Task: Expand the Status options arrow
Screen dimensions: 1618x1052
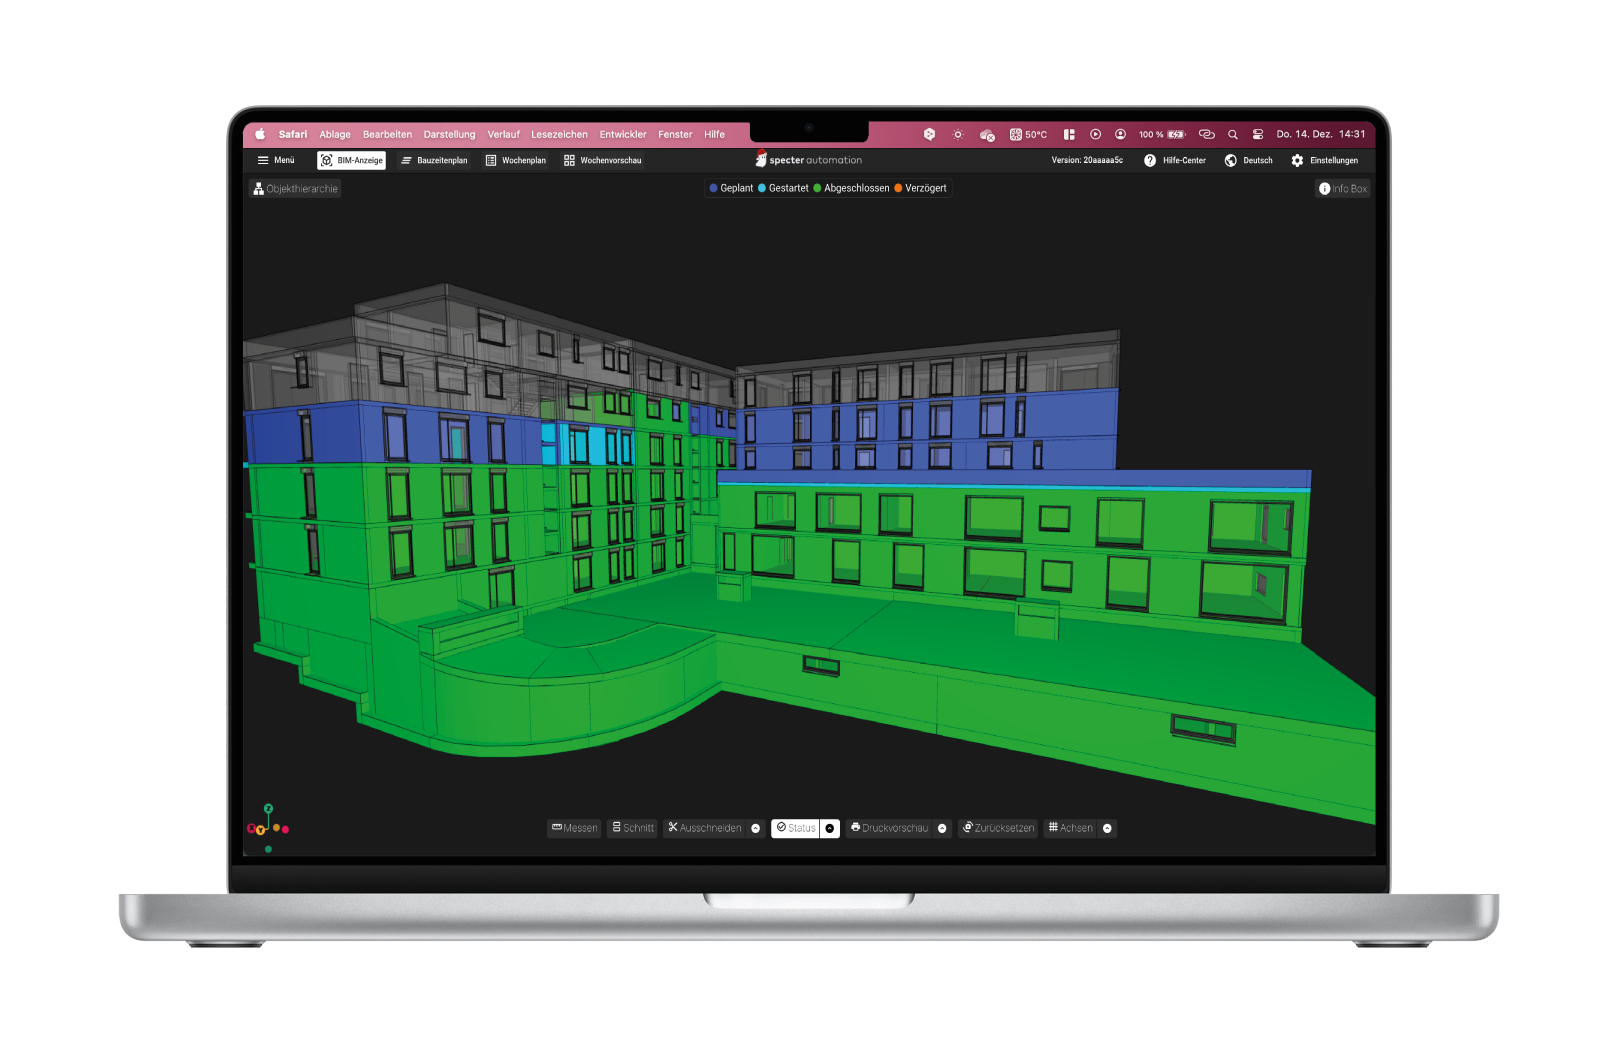Action: [830, 828]
